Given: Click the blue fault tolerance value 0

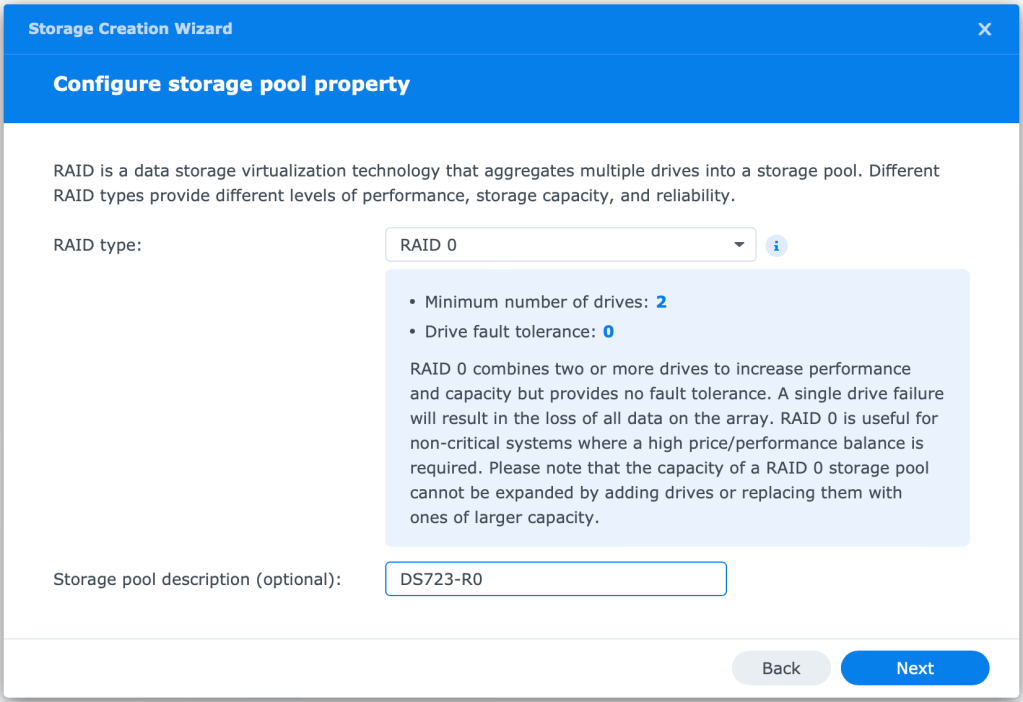Looking at the screenshot, I should point(608,331).
